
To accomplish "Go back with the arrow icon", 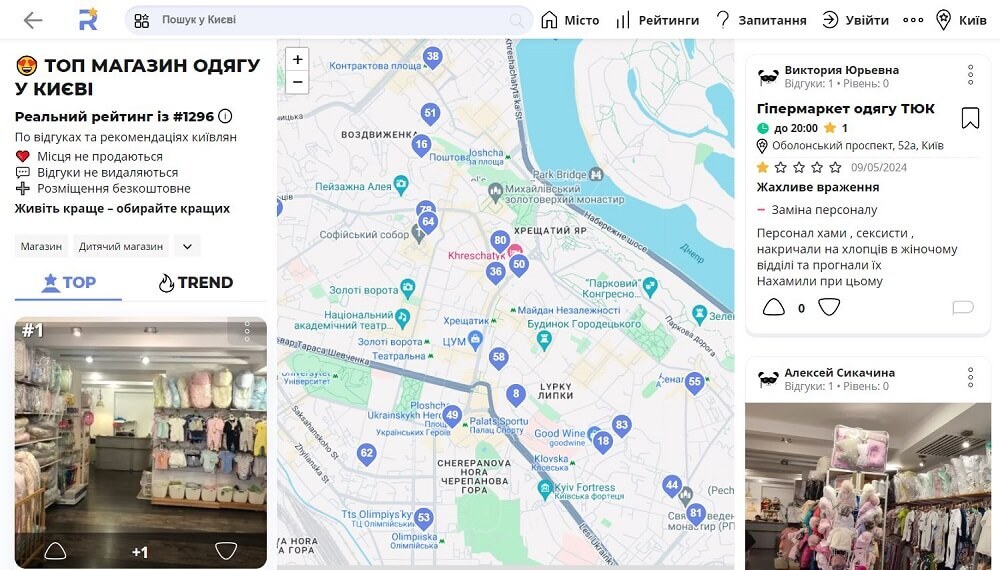I will click(x=33, y=20).
